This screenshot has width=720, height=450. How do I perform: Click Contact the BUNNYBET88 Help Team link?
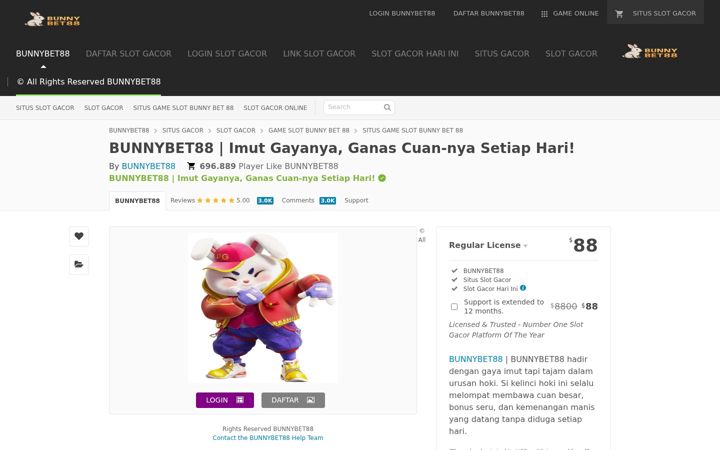point(268,438)
